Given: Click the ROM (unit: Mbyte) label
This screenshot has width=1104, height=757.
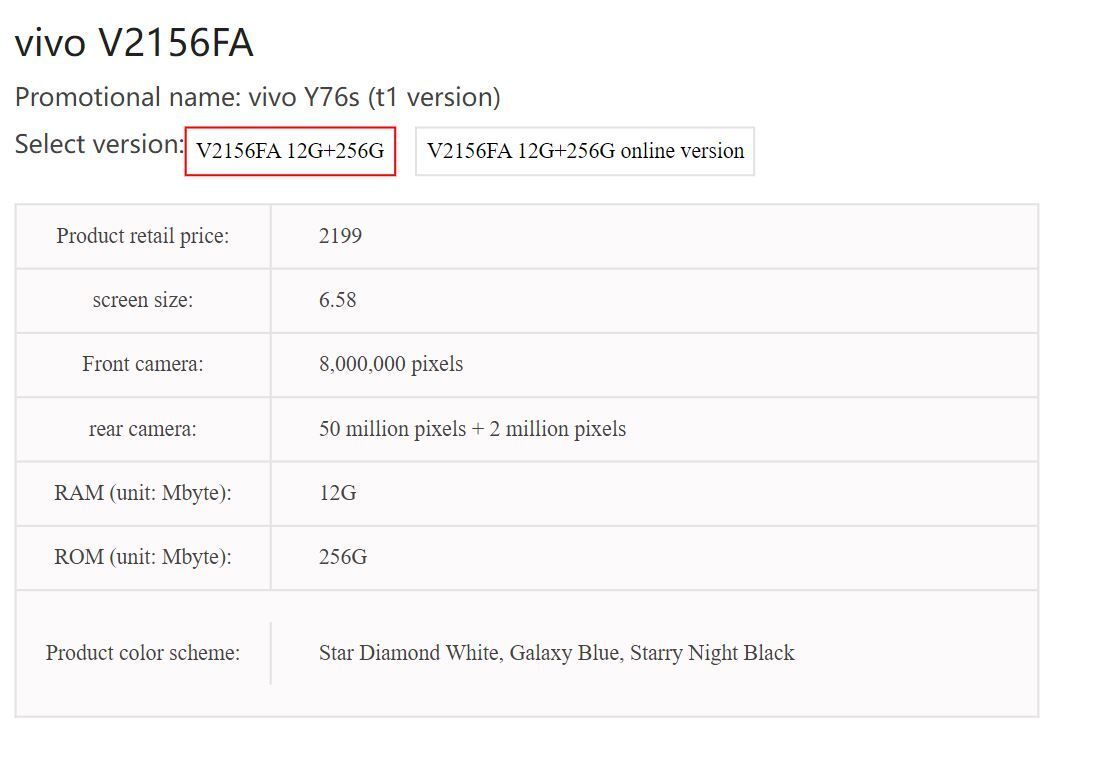Looking at the screenshot, I should coord(143,557).
